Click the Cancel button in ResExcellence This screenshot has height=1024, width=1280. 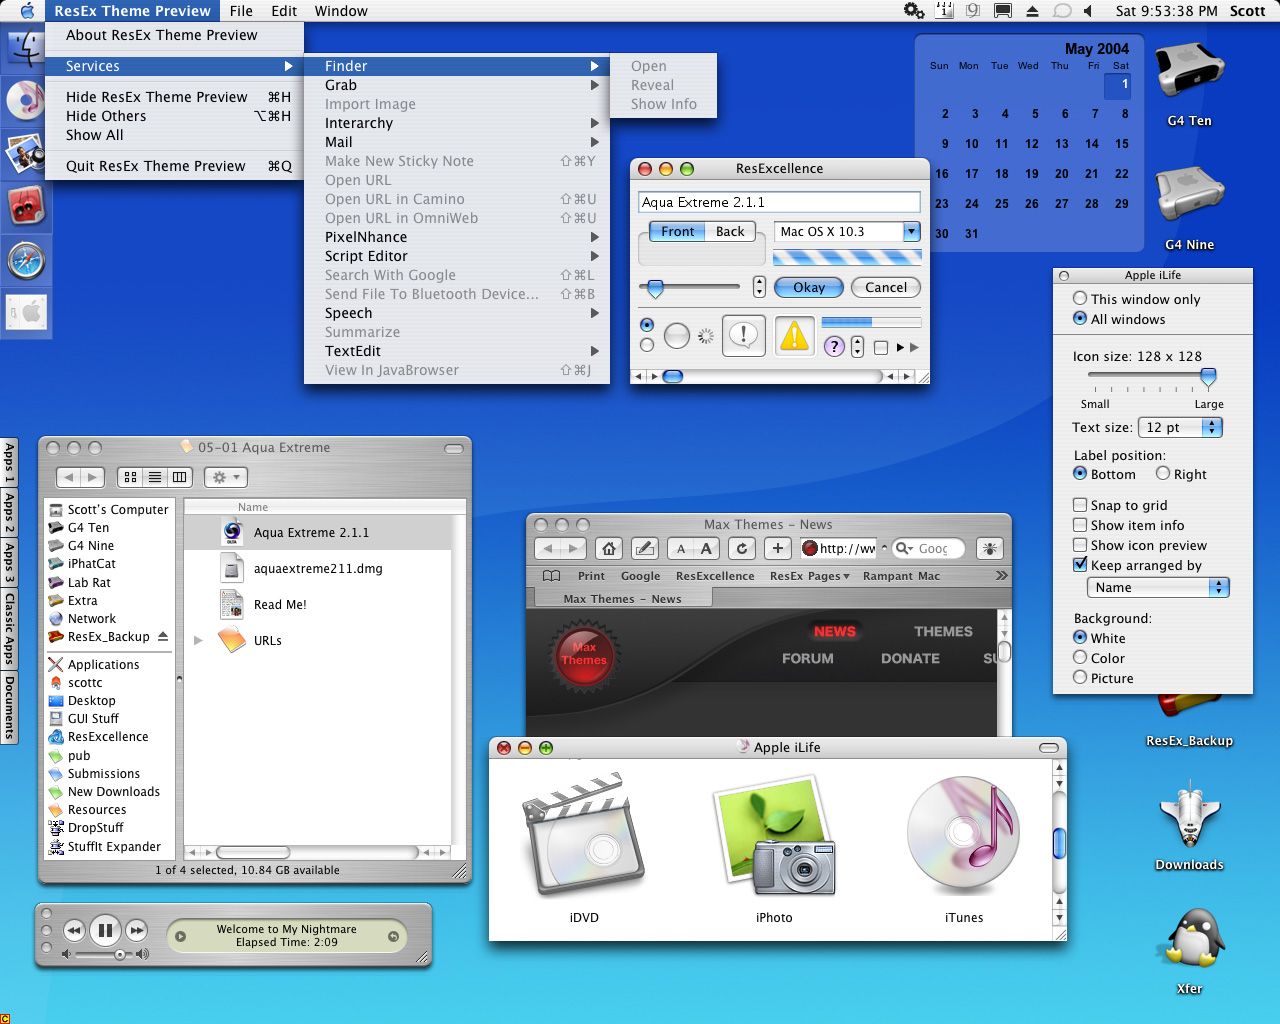(886, 287)
